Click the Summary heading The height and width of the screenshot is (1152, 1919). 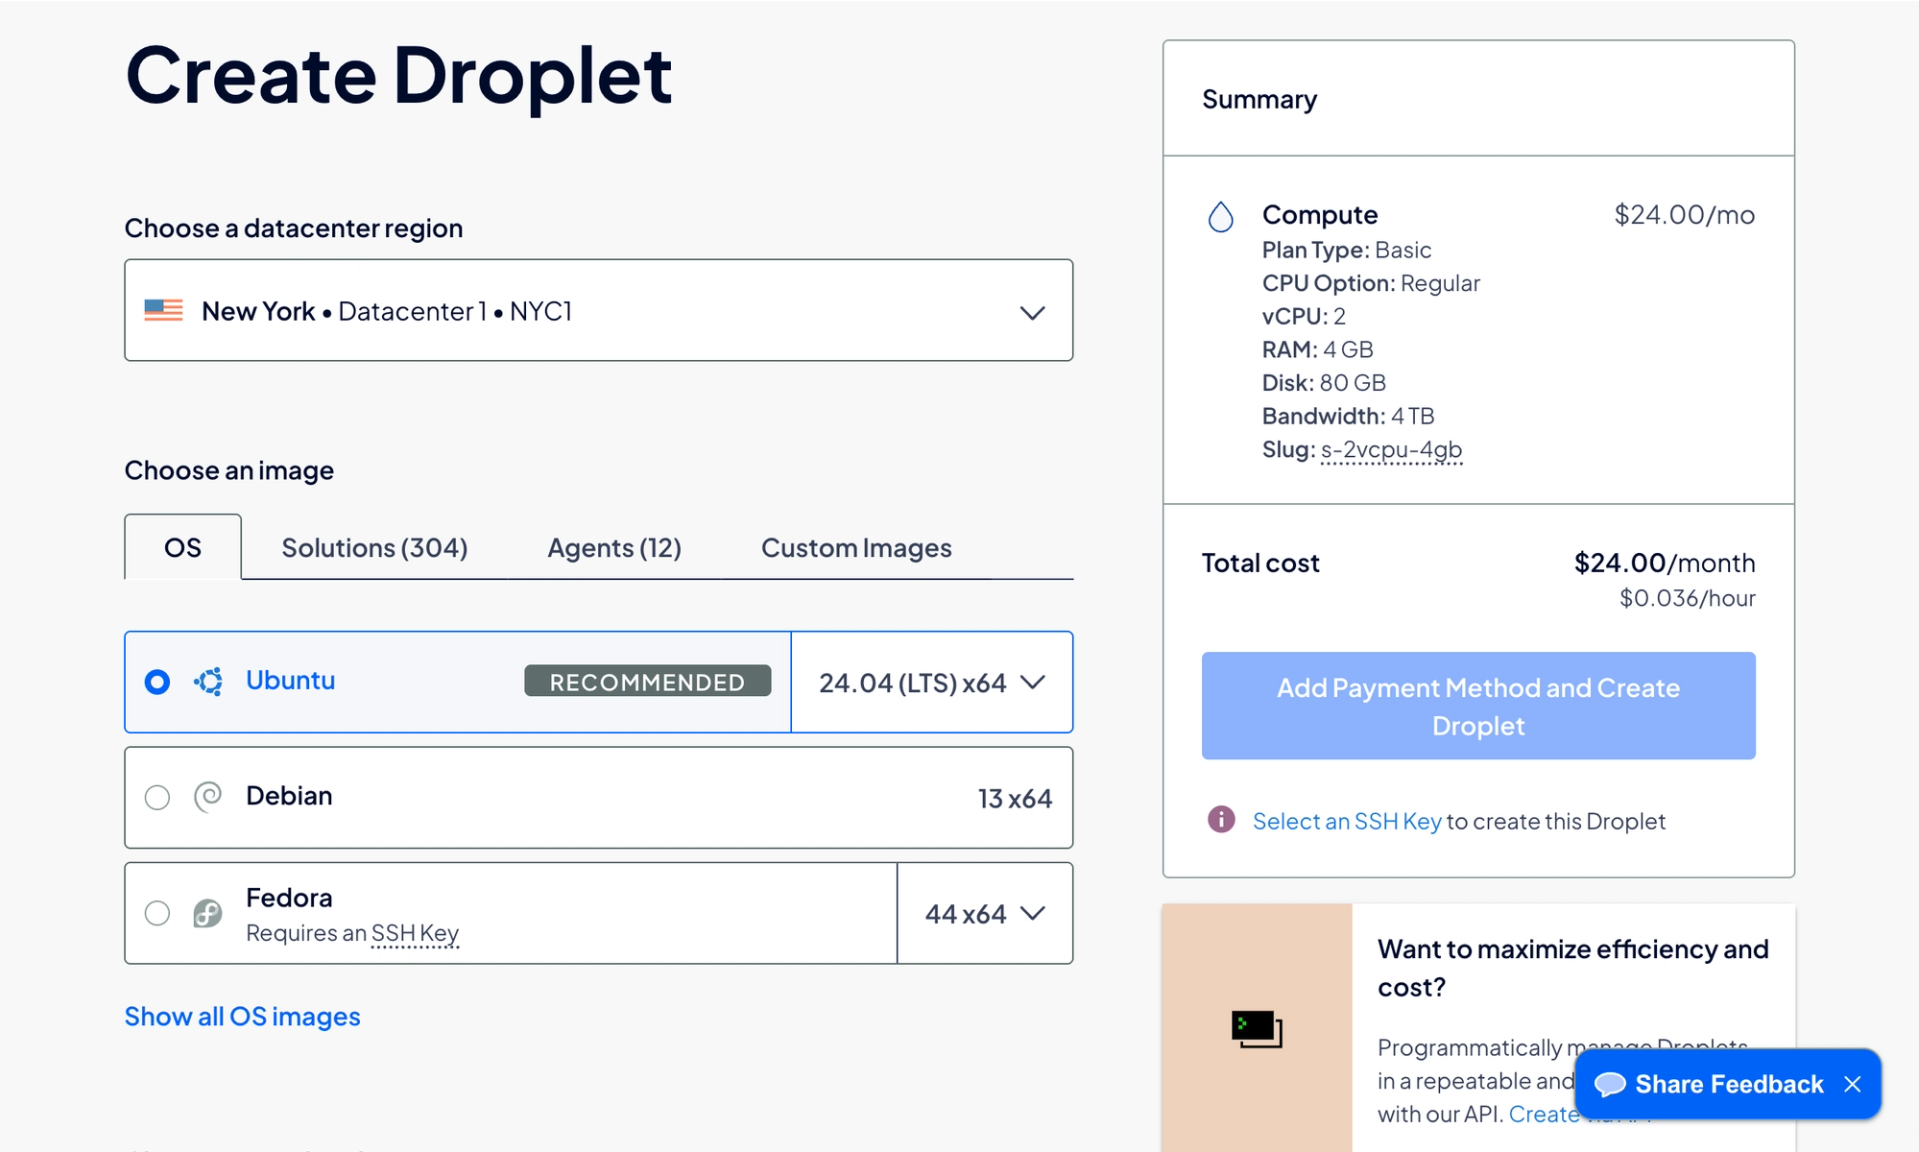1259,99
